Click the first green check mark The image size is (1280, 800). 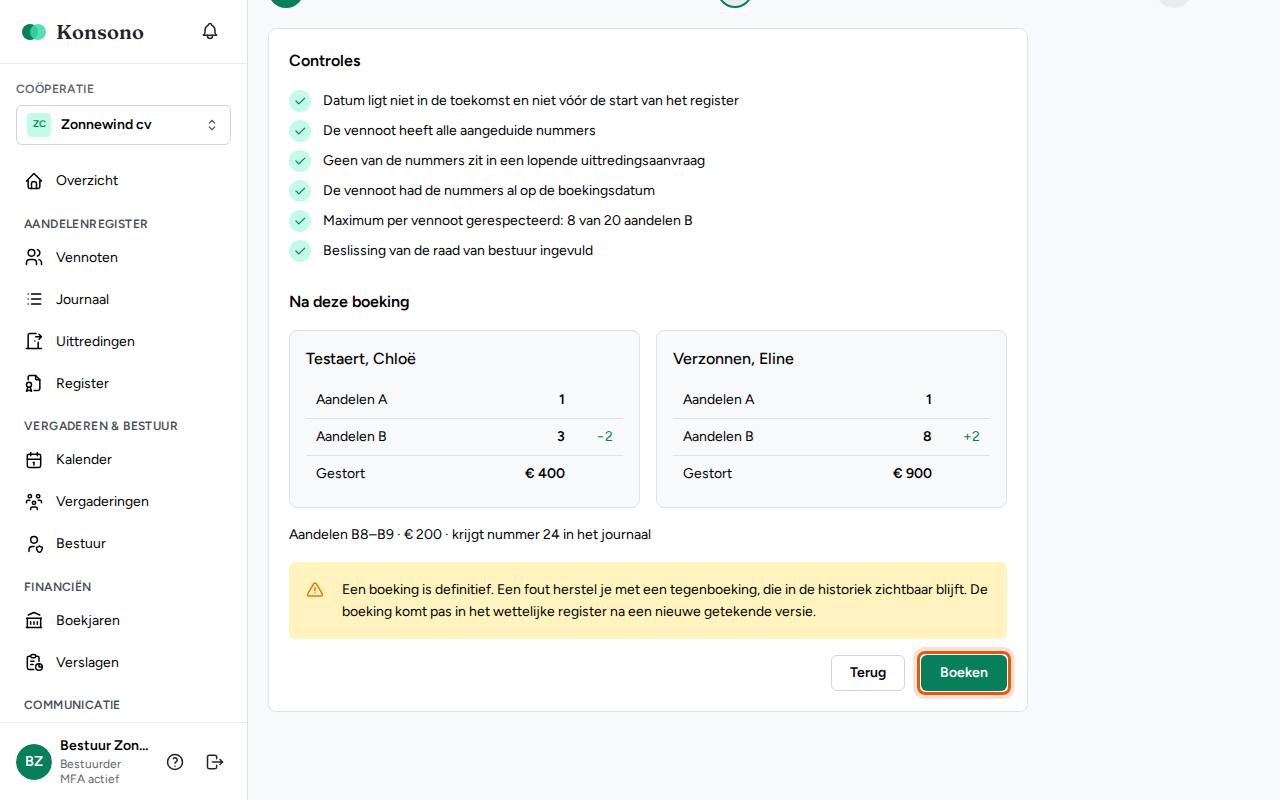pyautogui.click(x=300, y=101)
